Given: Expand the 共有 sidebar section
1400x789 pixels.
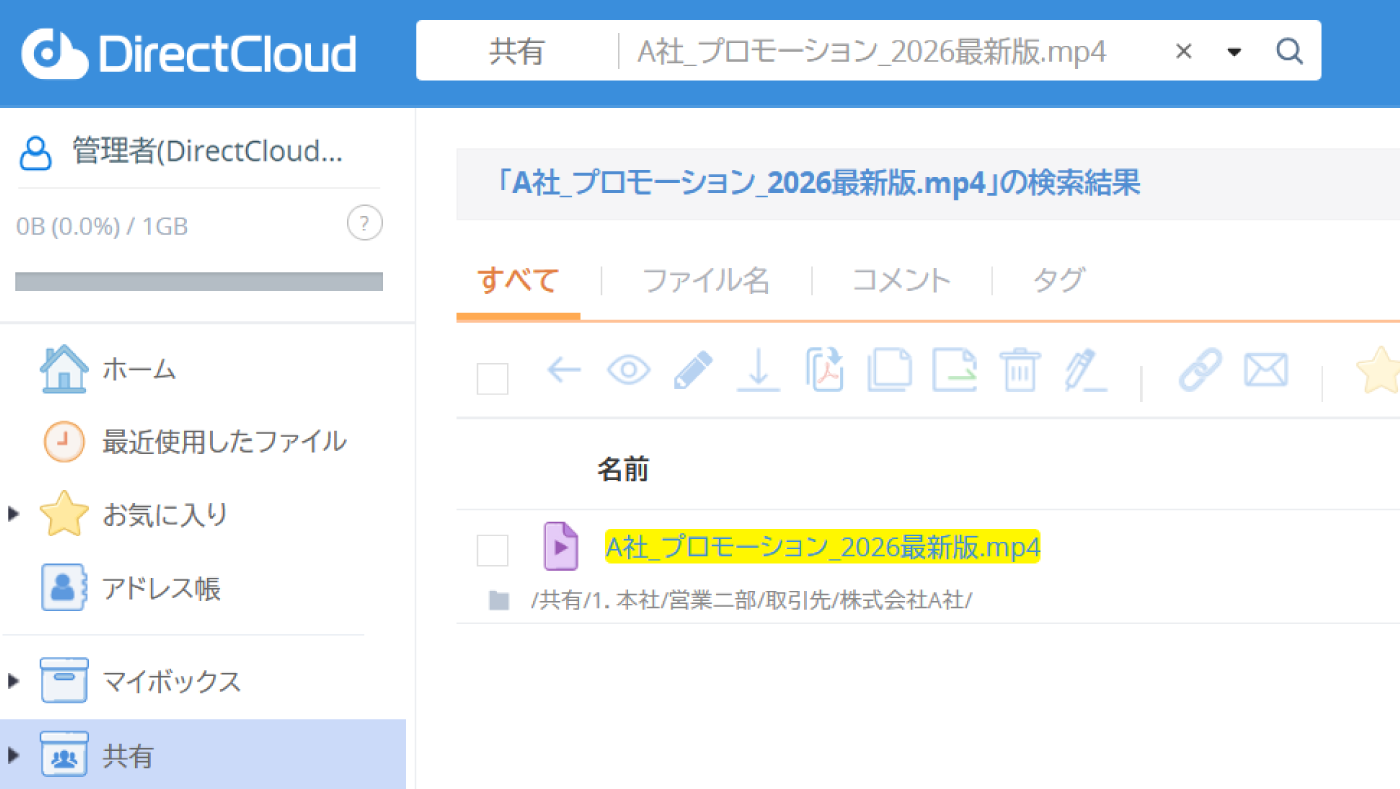Looking at the screenshot, I should [14, 755].
